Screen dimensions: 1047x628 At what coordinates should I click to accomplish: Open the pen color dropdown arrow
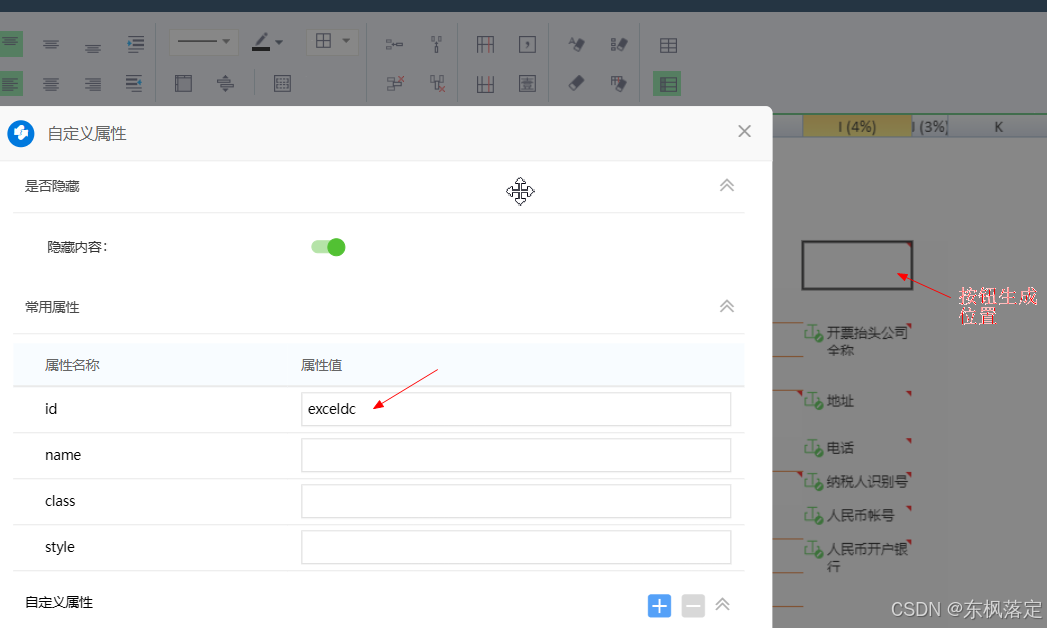pyautogui.click(x=279, y=42)
